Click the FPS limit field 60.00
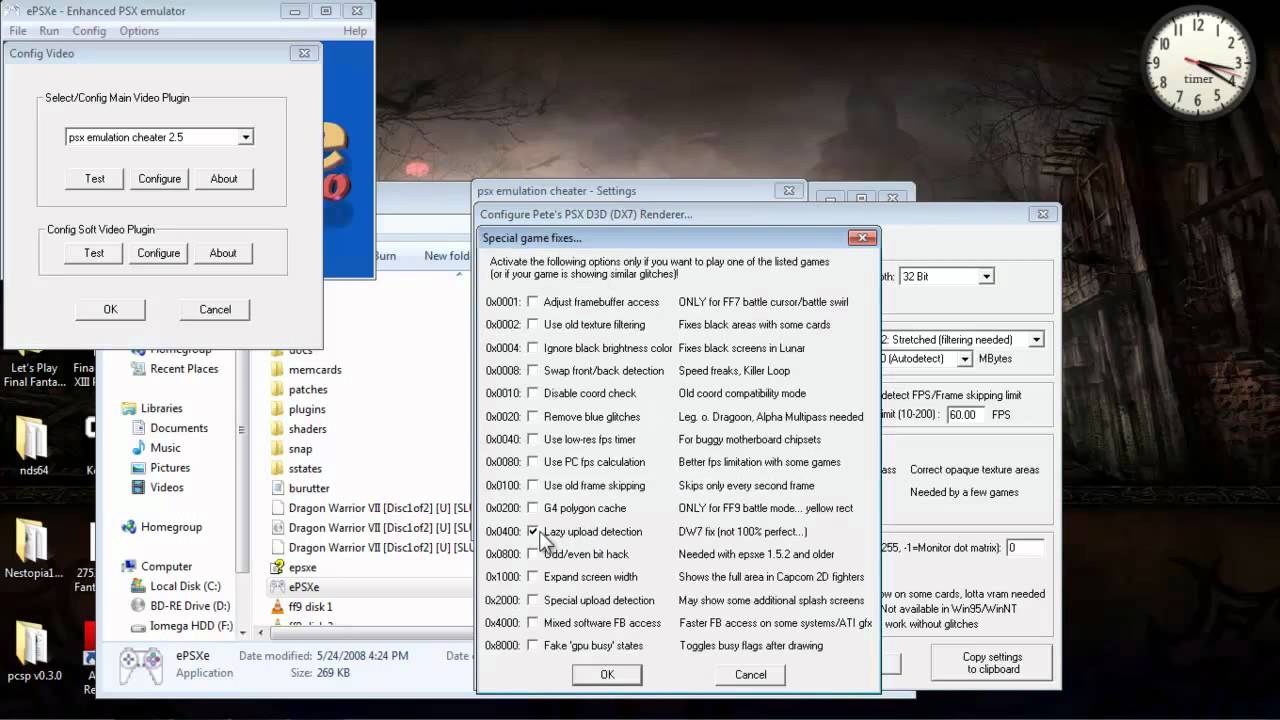This screenshot has width=1280, height=720. click(x=964, y=414)
